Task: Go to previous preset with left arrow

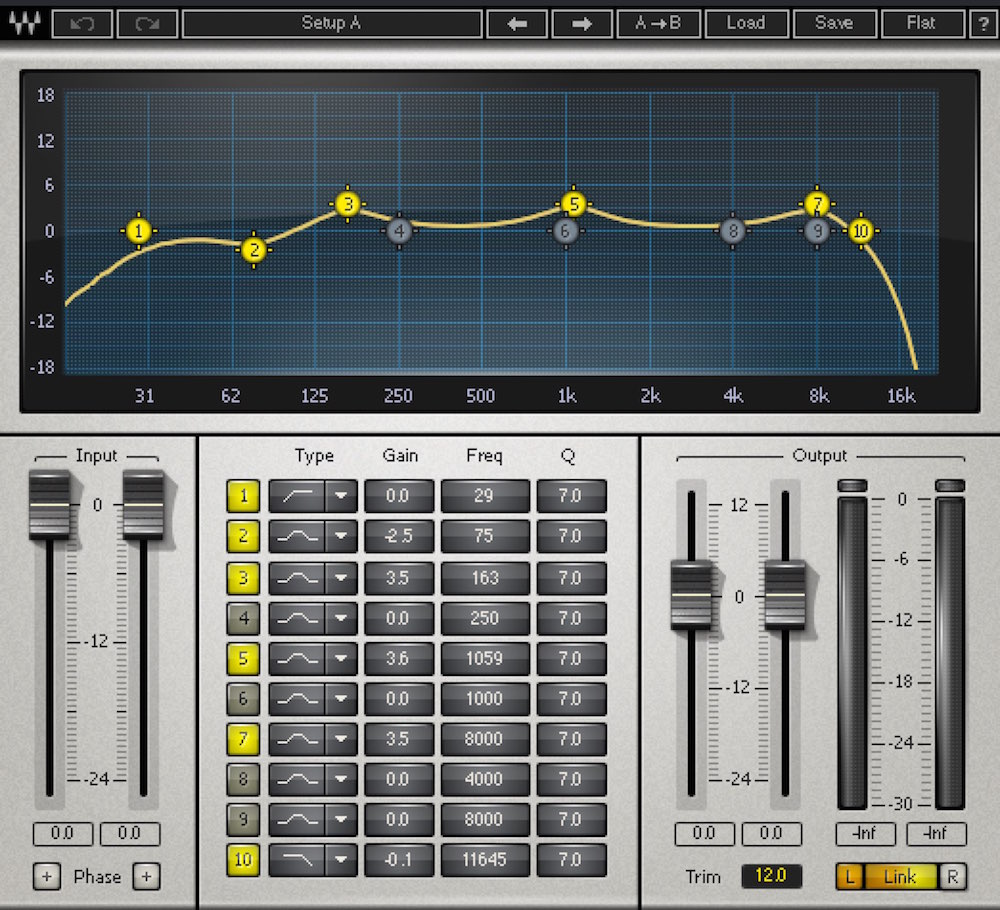Action: [517, 24]
